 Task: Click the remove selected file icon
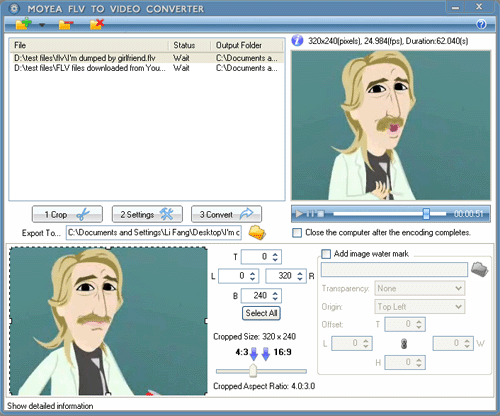(66, 25)
